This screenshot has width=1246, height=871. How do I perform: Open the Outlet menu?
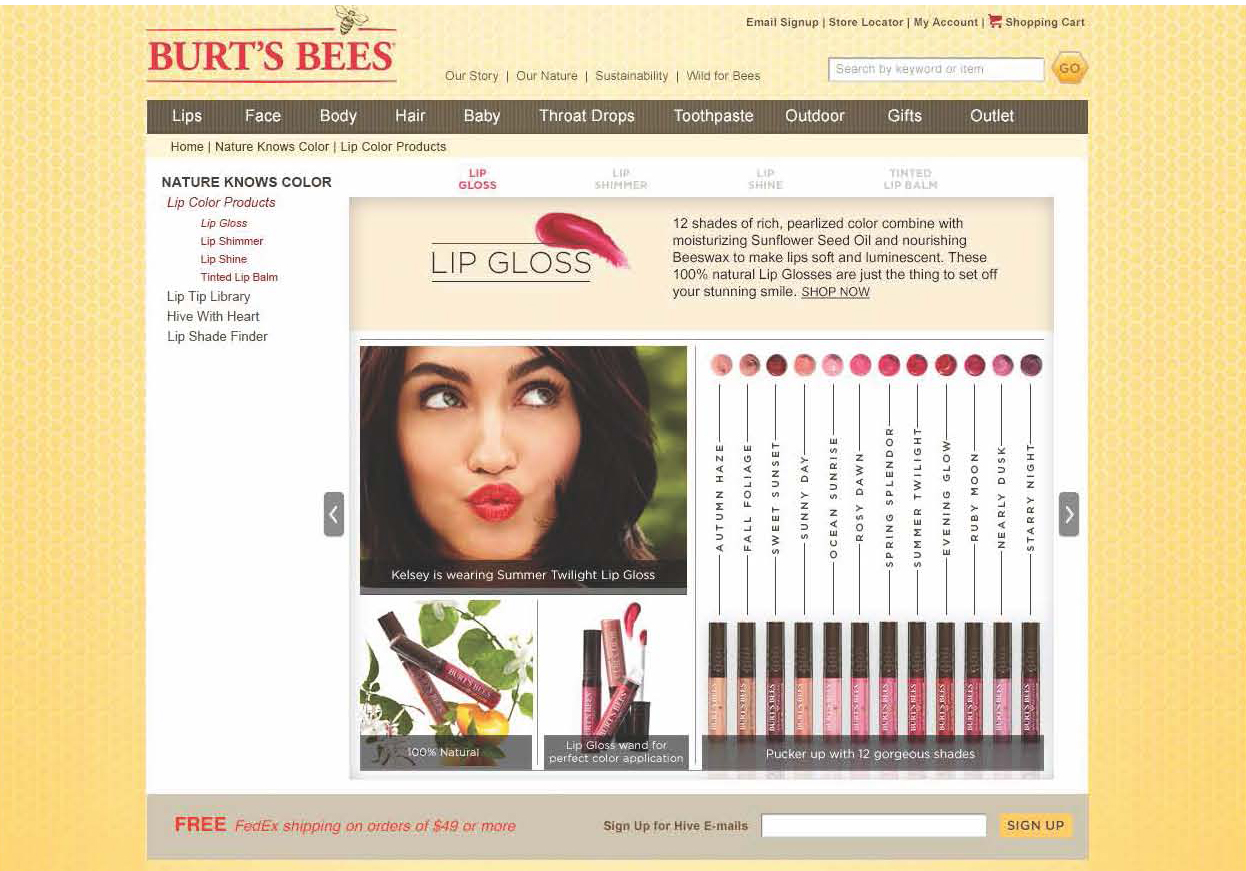tap(992, 116)
